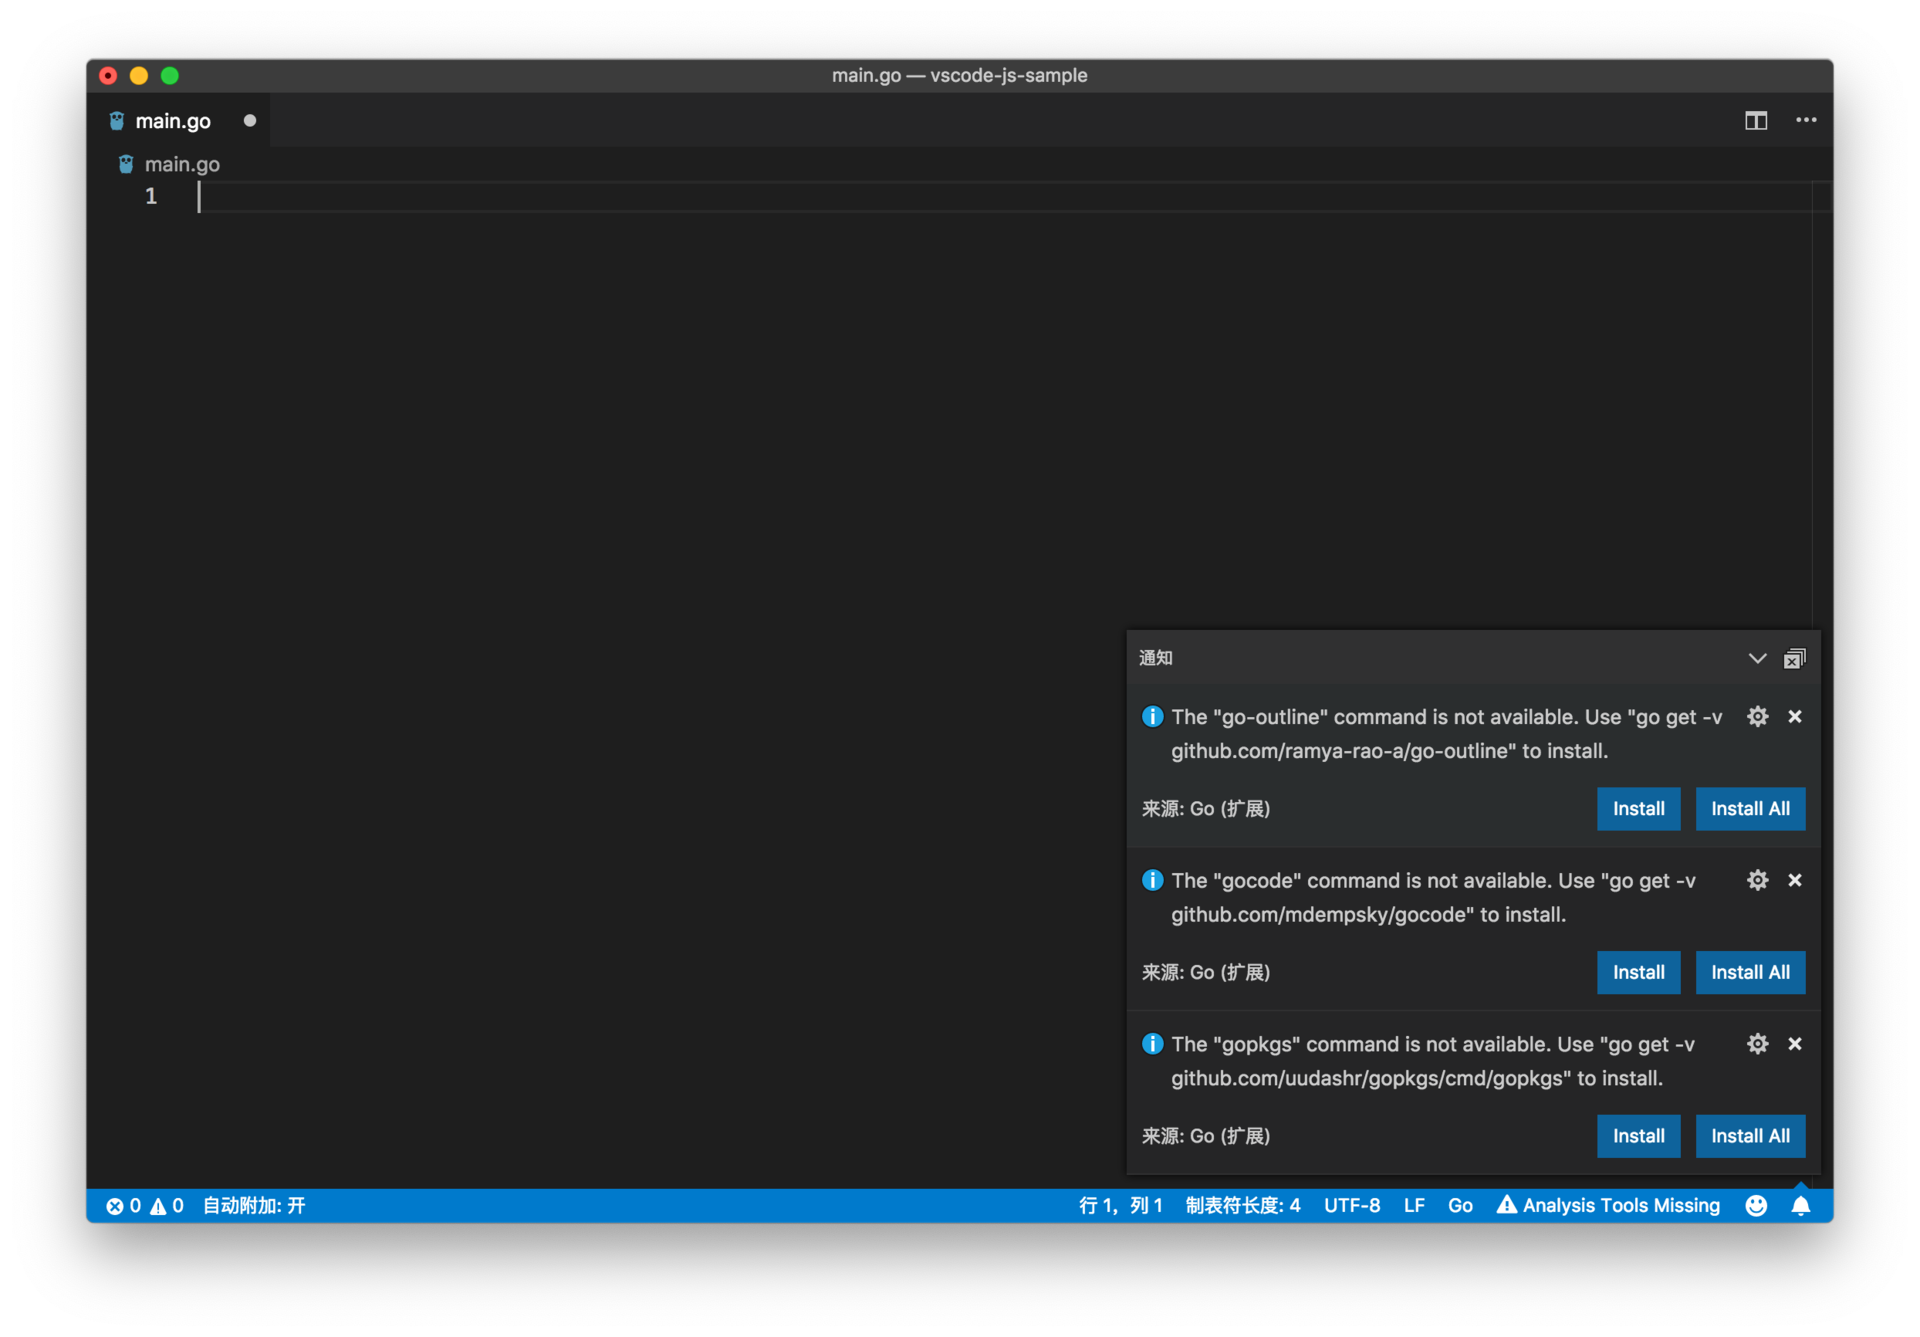Click the notification bell in status bar
This screenshot has height=1337, width=1920.
(1800, 1206)
